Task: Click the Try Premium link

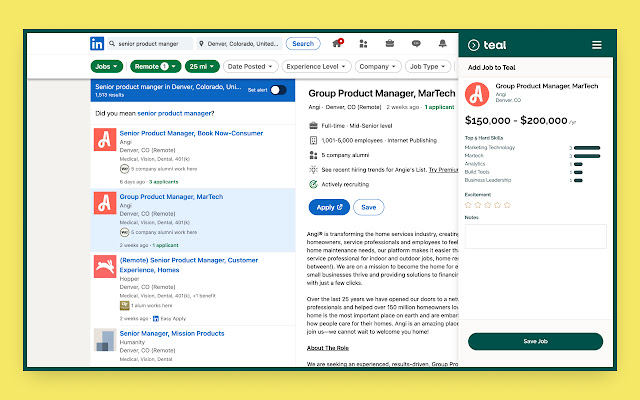Action: pos(443,170)
